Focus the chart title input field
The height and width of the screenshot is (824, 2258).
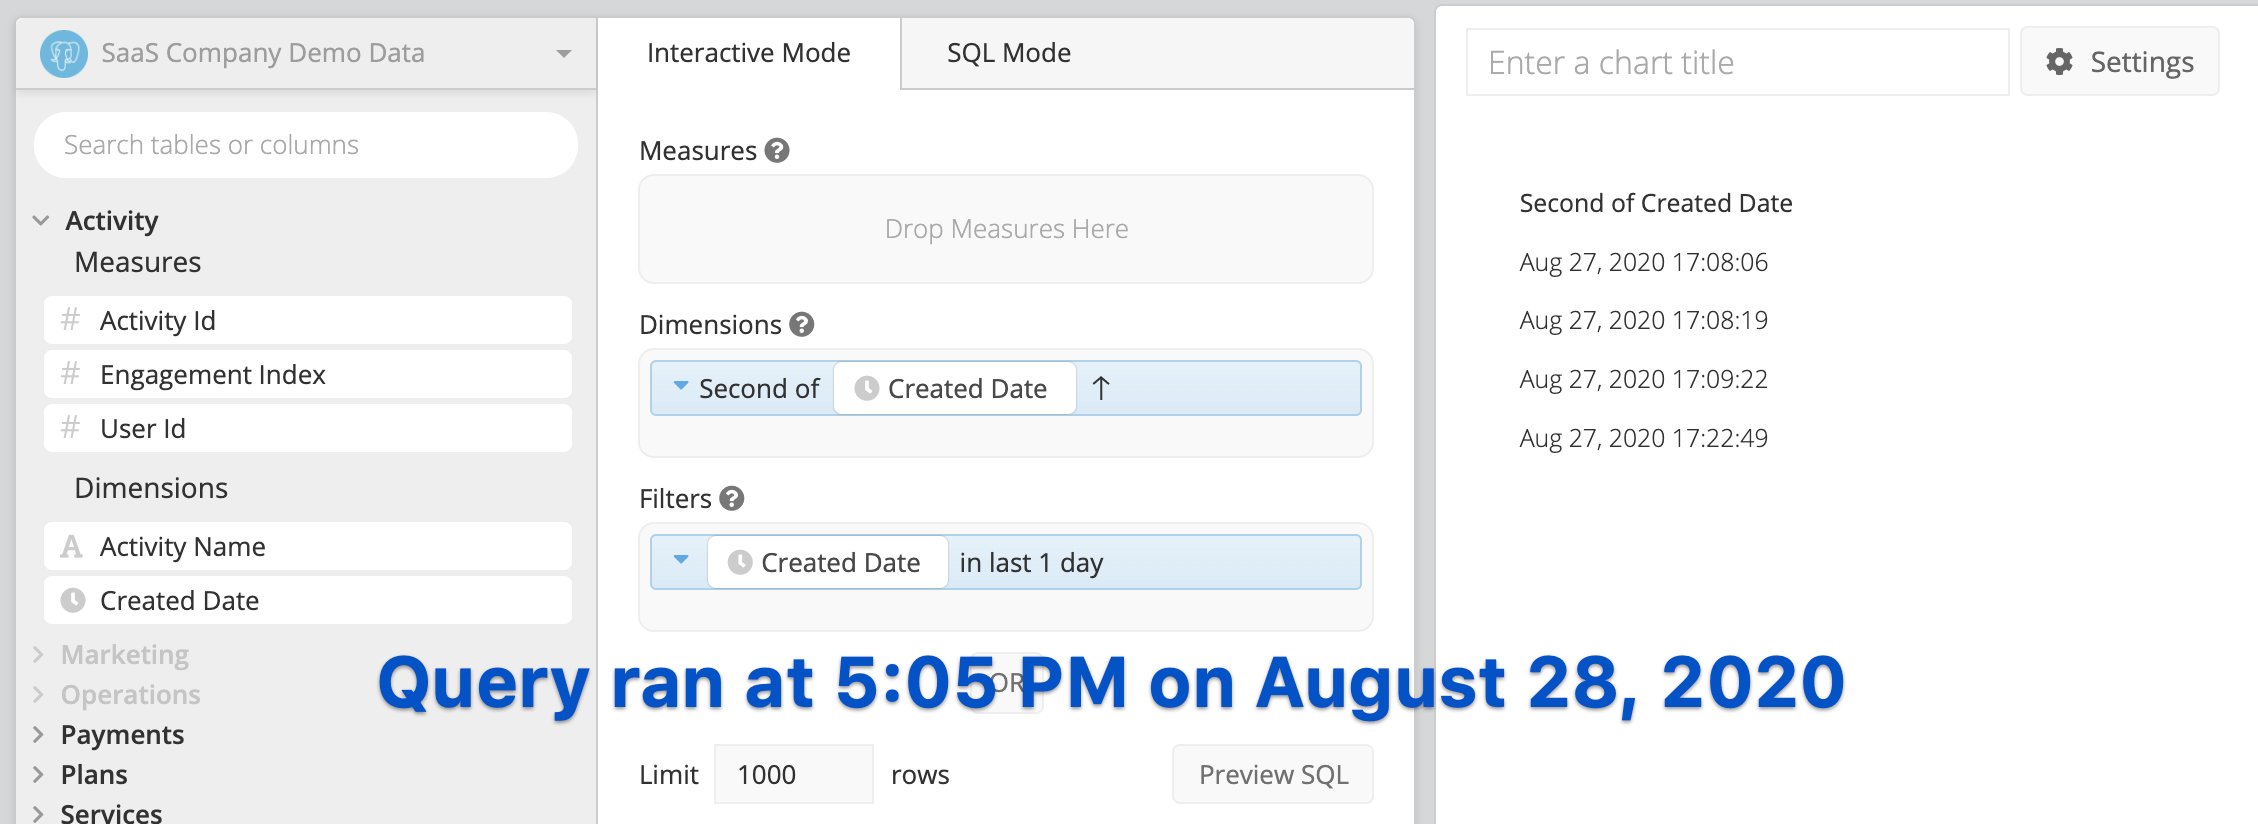click(1737, 62)
